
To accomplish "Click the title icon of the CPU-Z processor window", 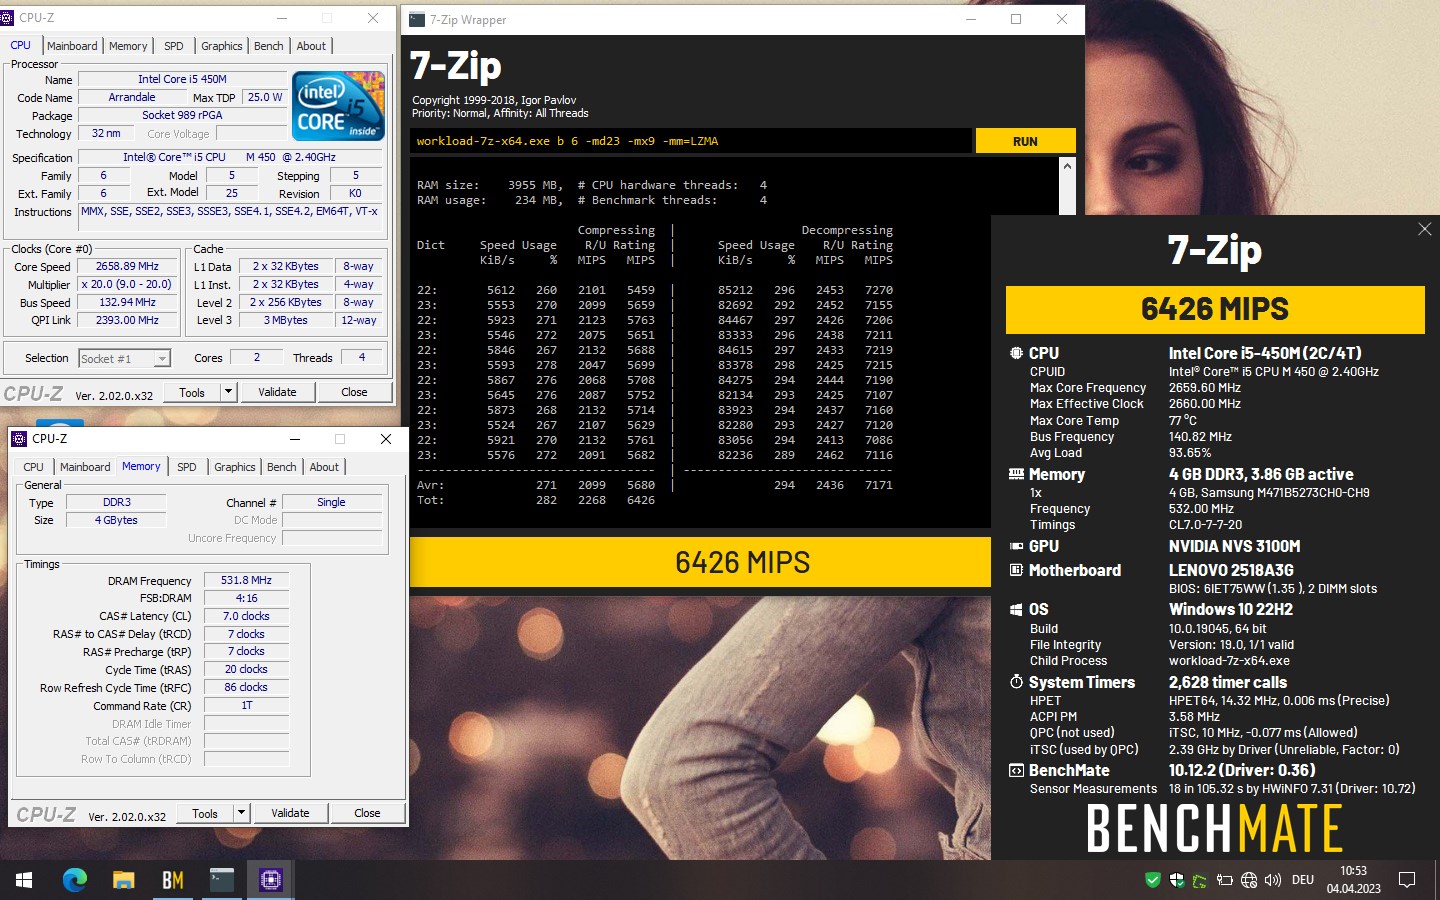I will (7, 17).
